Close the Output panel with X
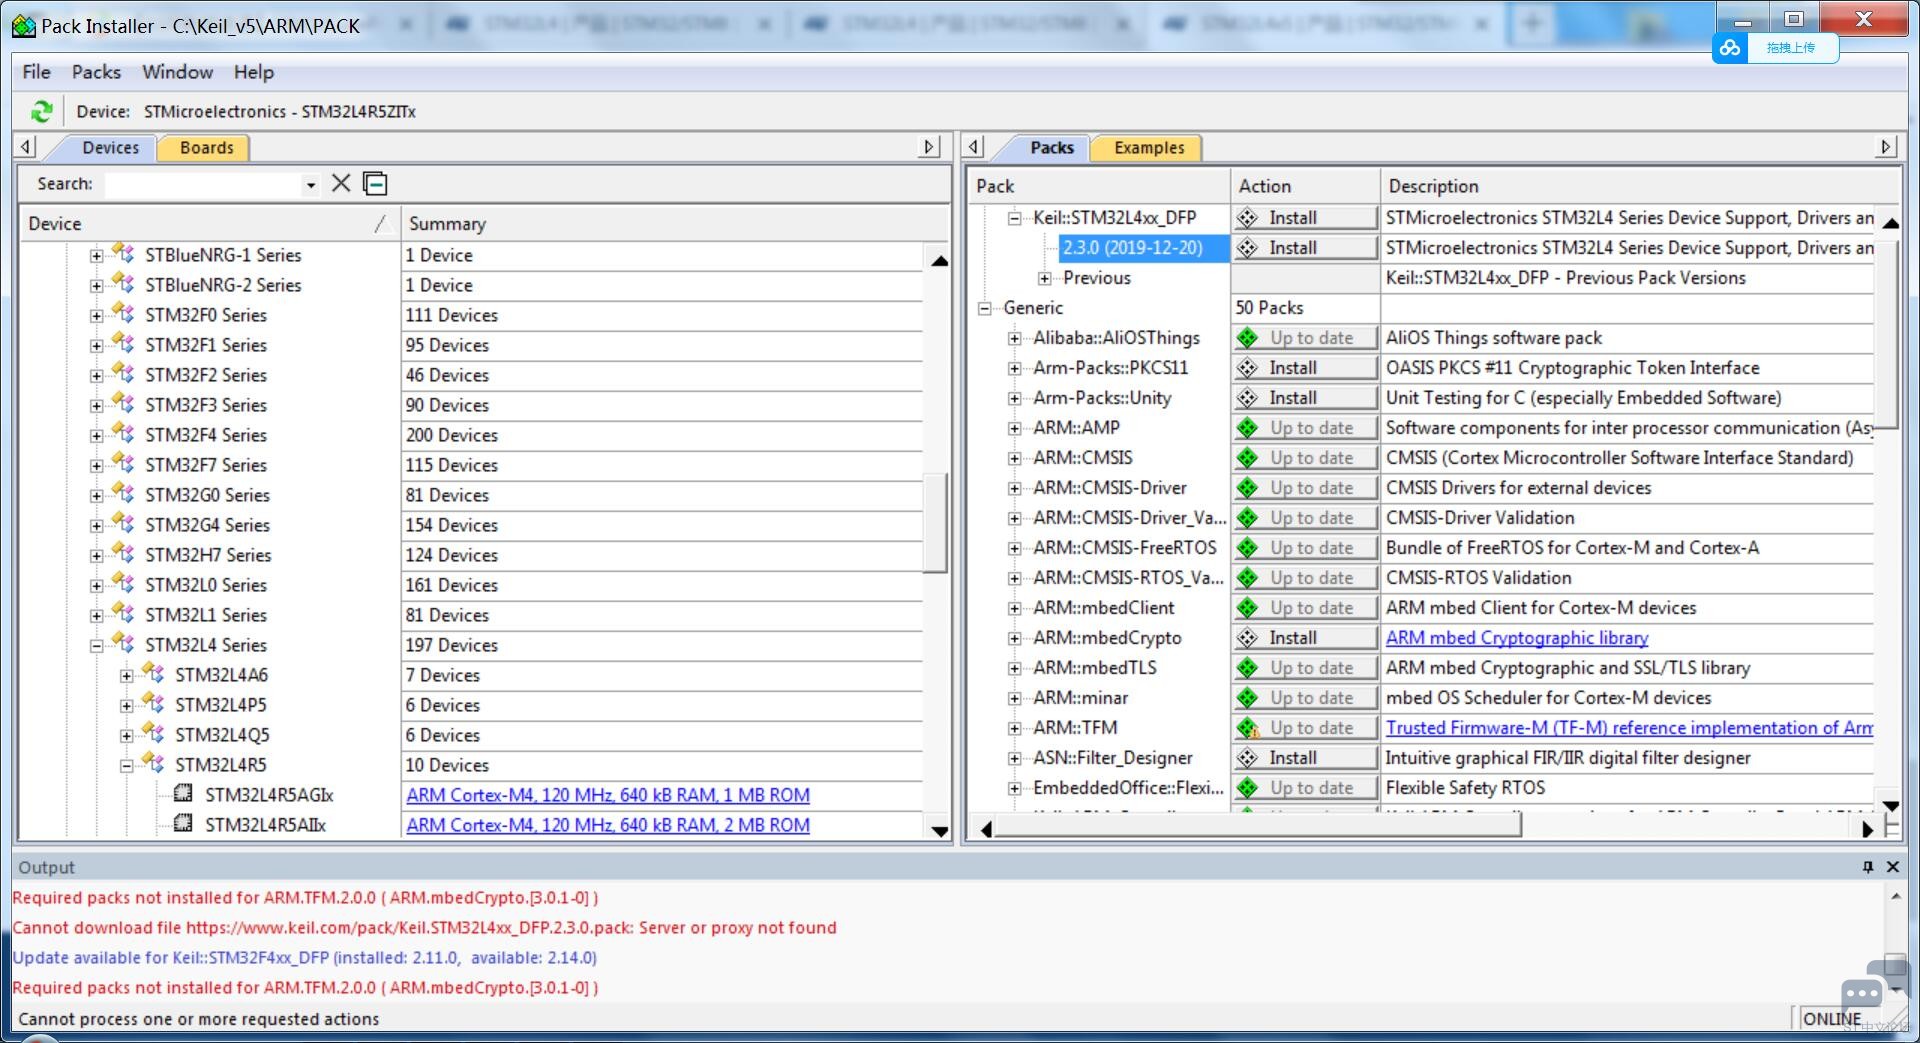 point(1892,867)
